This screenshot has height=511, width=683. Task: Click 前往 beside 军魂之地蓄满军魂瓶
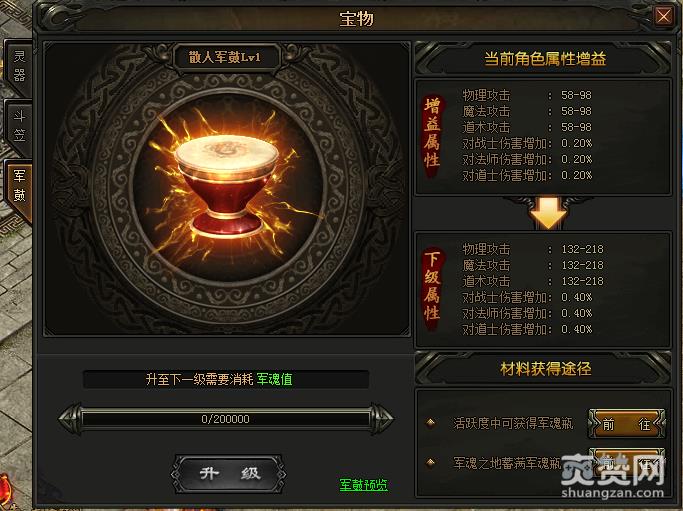pos(627,462)
